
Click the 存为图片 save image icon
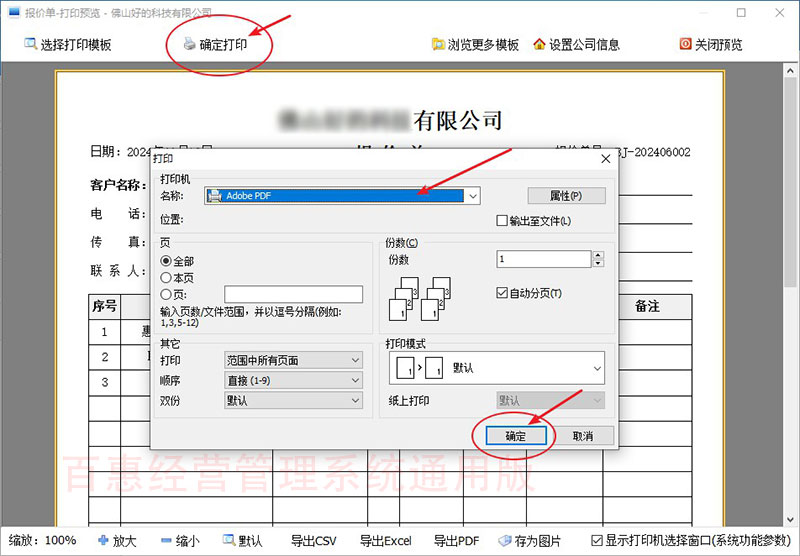coord(505,541)
